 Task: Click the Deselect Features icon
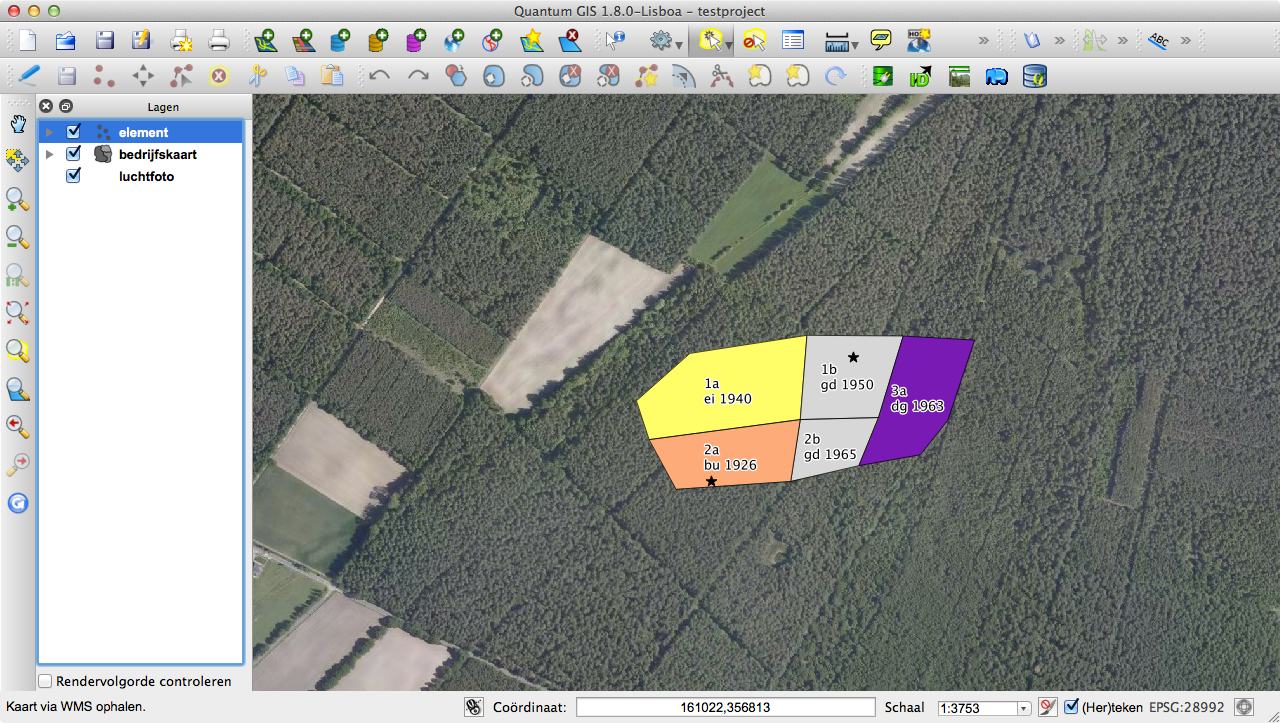755,41
